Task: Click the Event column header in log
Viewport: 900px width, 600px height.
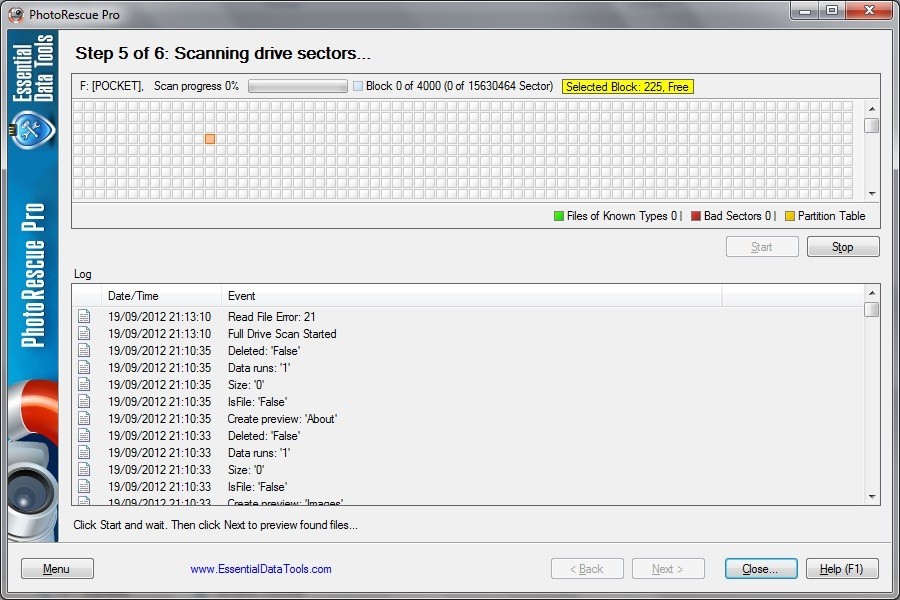Action: click(471, 296)
